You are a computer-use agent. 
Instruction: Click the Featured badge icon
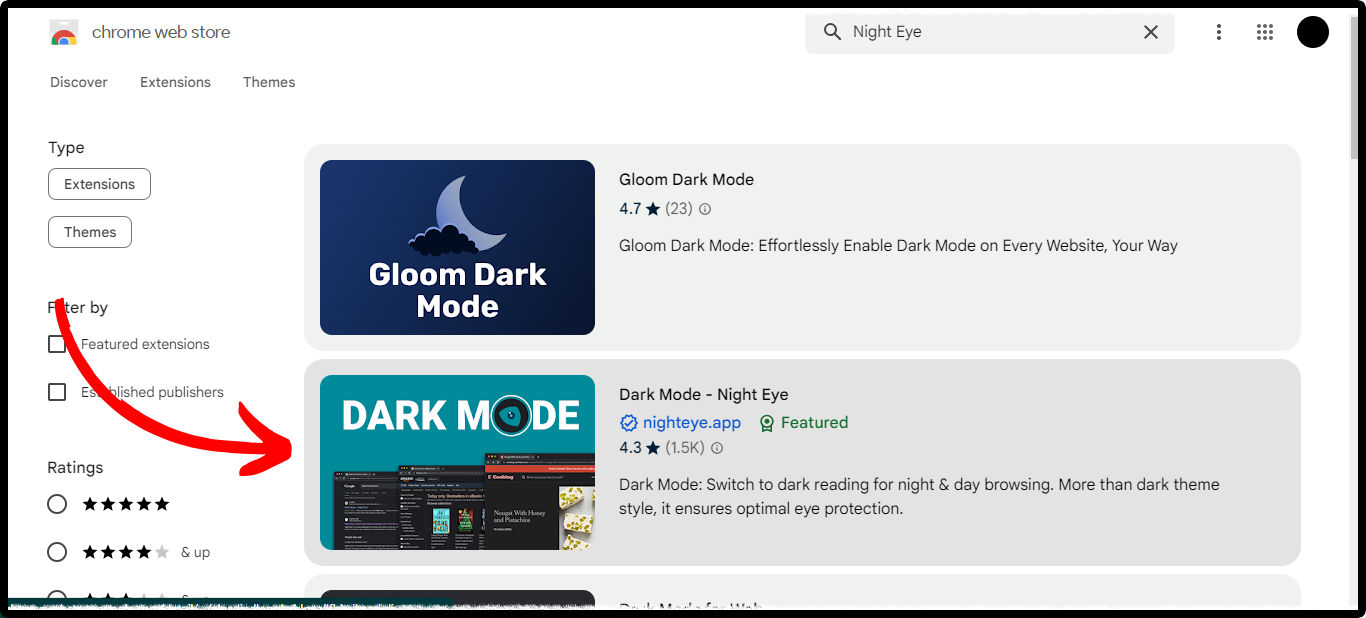[767, 423]
